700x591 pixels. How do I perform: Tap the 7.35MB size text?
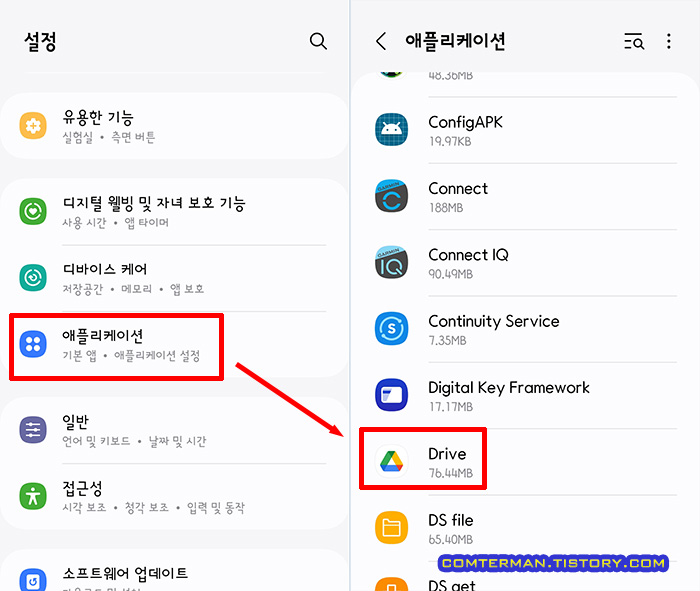point(447,341)
